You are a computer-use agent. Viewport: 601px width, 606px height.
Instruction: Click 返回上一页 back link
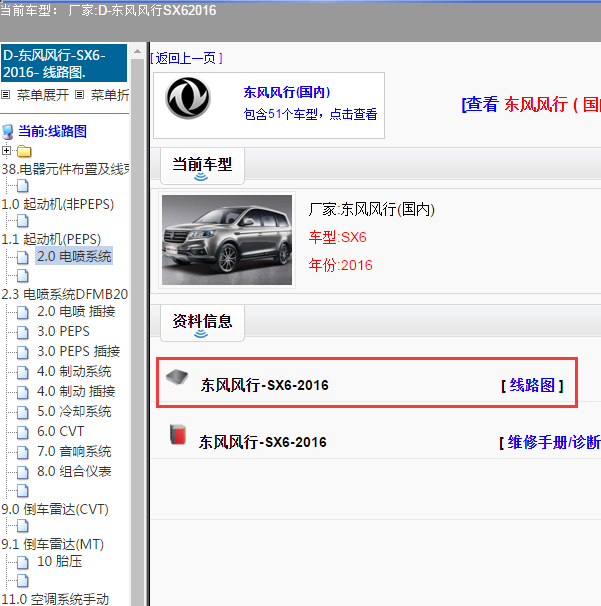click(186, 58)
